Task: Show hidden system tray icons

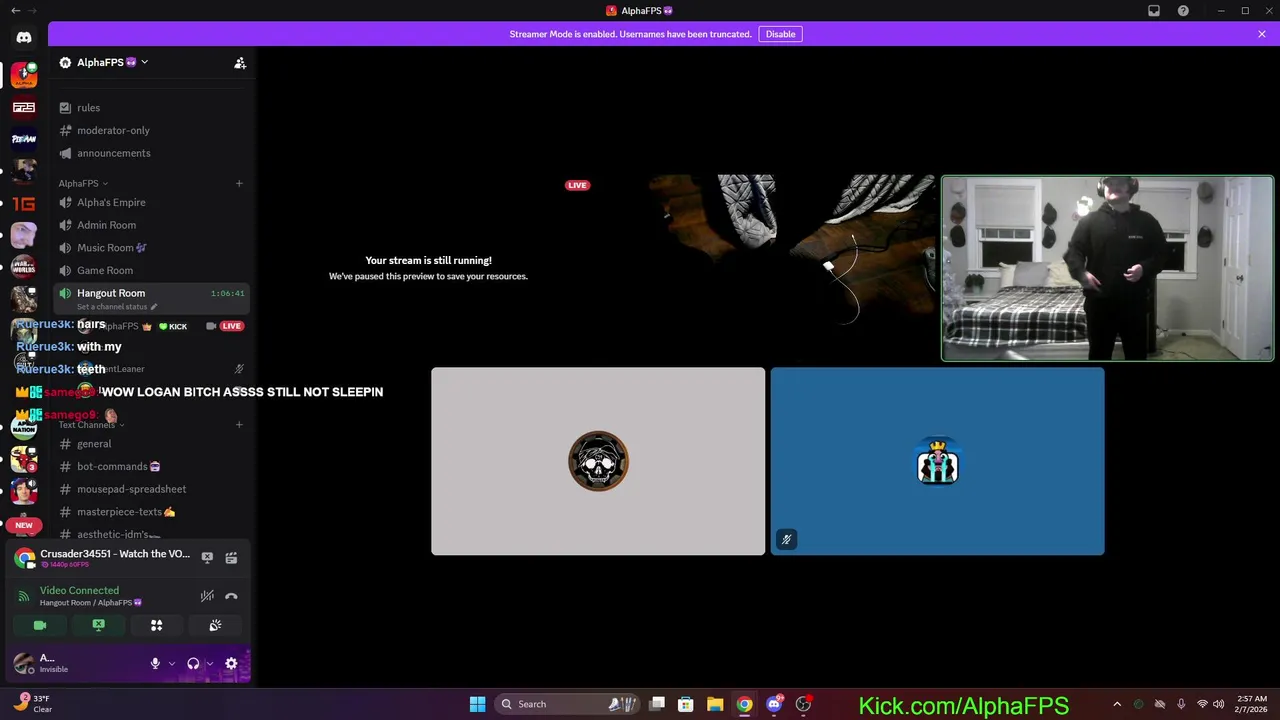Action: coord(1117,704)
